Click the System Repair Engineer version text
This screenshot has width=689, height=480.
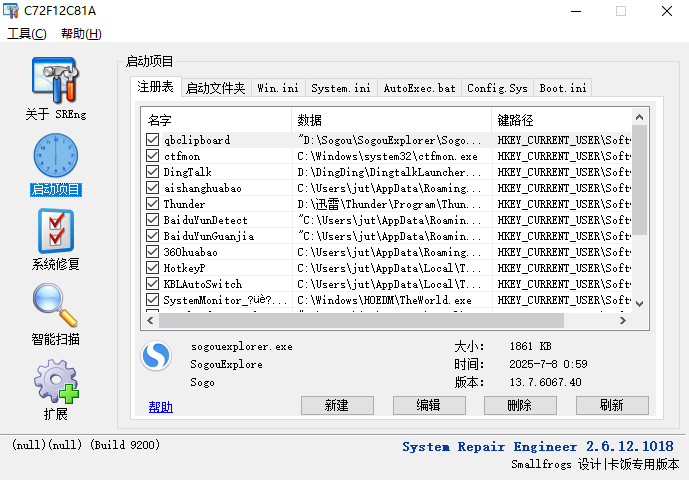[538, 447]
